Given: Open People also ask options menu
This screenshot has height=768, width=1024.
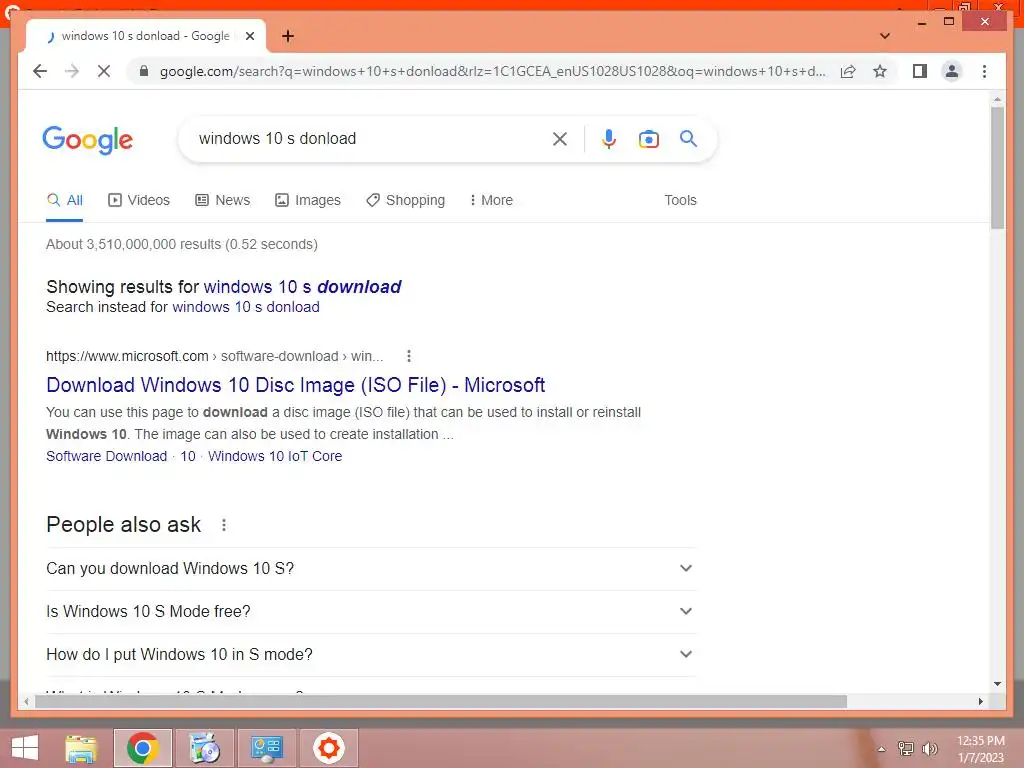Looking at the screenshot, I should point(224,525).
